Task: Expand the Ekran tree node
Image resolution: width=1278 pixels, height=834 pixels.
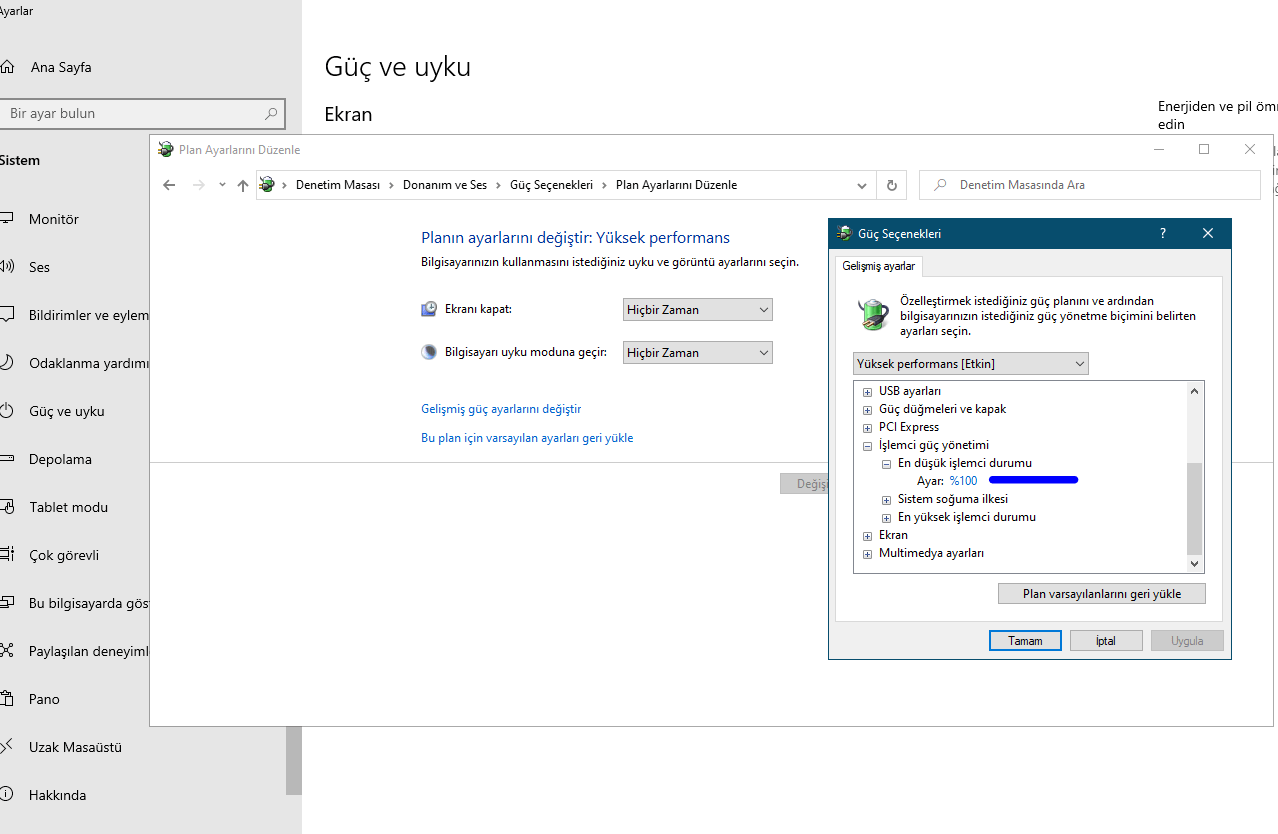Action: [x=867, y=536]
